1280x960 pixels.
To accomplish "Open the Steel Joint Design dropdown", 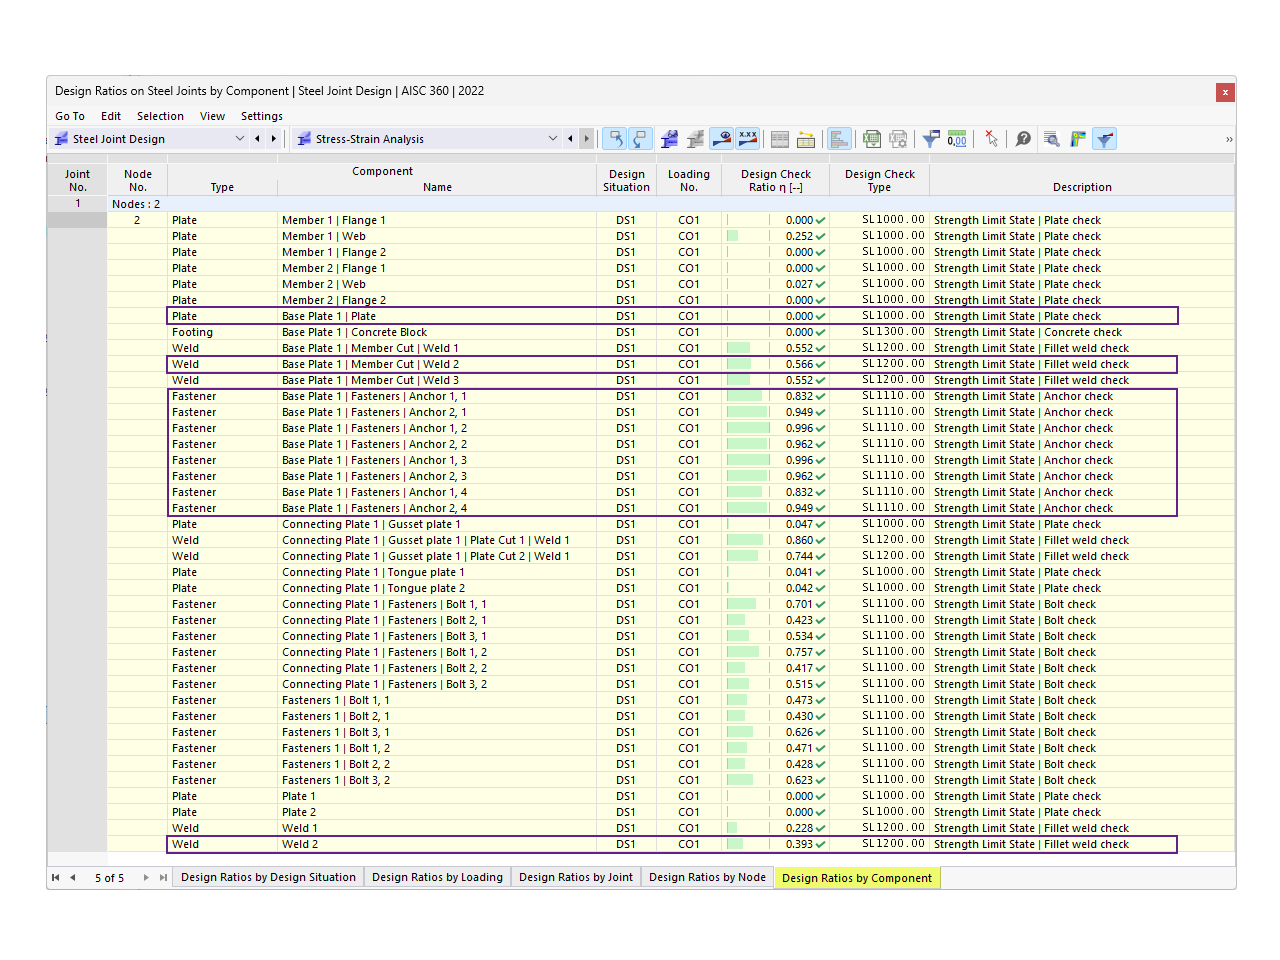I will 239,138.
